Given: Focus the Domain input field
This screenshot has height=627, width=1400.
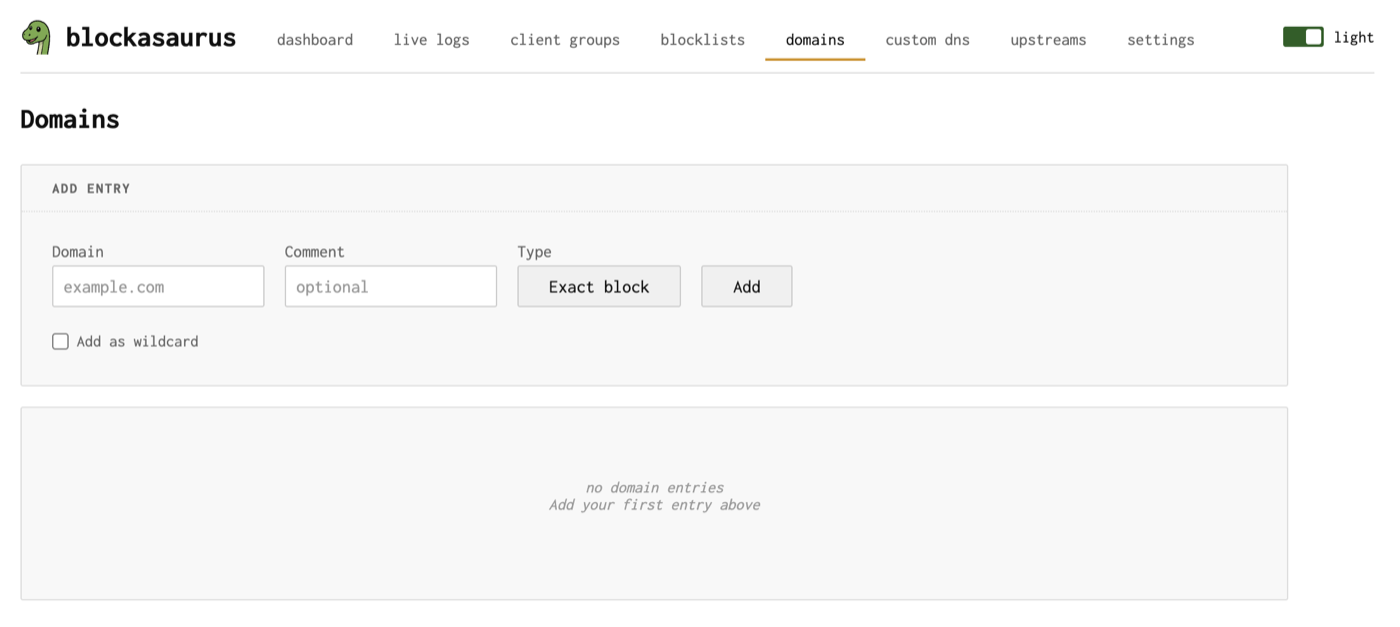Looking at the screenshot, I should coord(157,286).
